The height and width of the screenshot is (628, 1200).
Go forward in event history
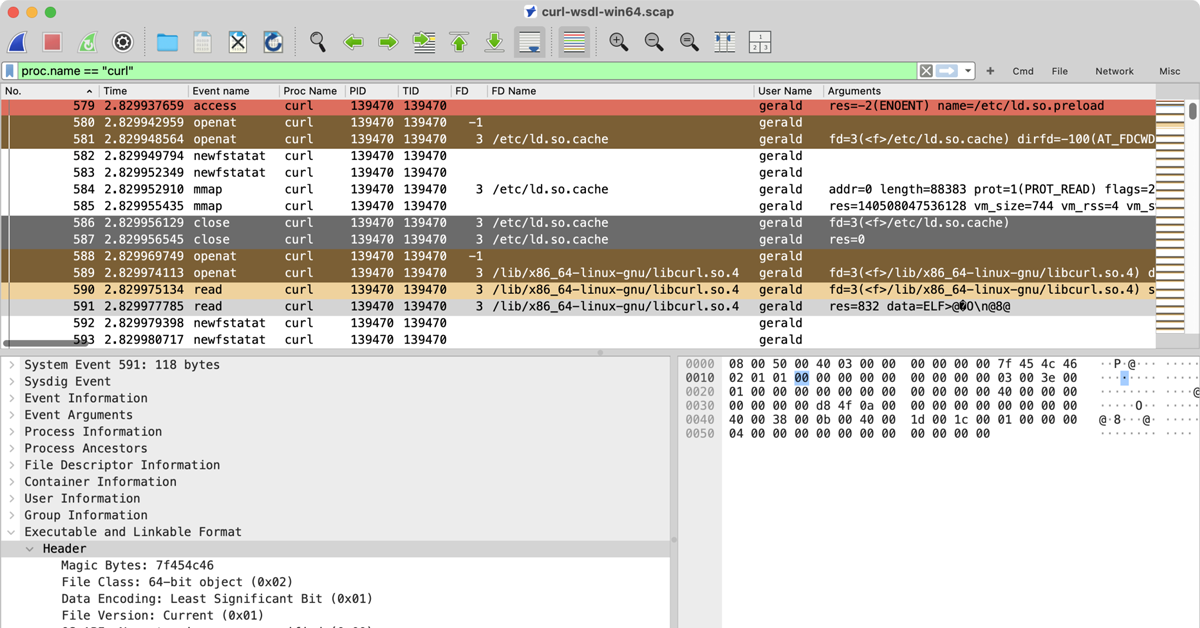point(387,42)
